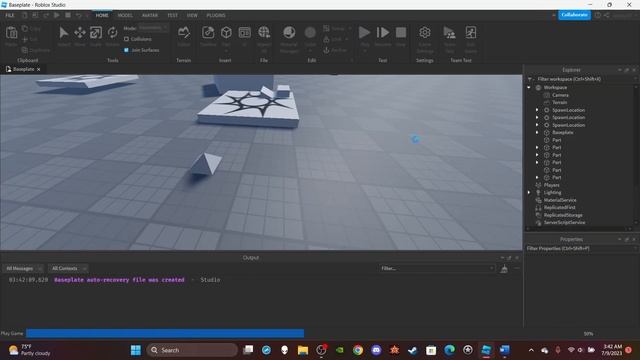This screenshot has height=360, width=640.
Task: Expand the Baseplate tree node
Action: coord(537,132)
